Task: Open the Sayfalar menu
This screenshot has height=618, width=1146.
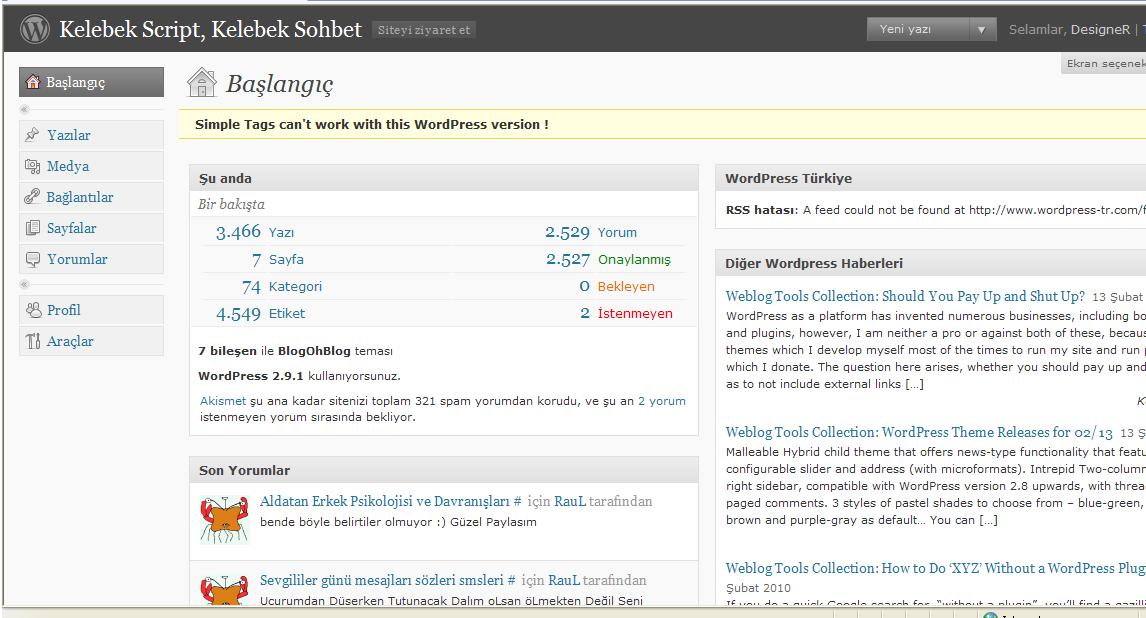Action: tap(91, 228)
